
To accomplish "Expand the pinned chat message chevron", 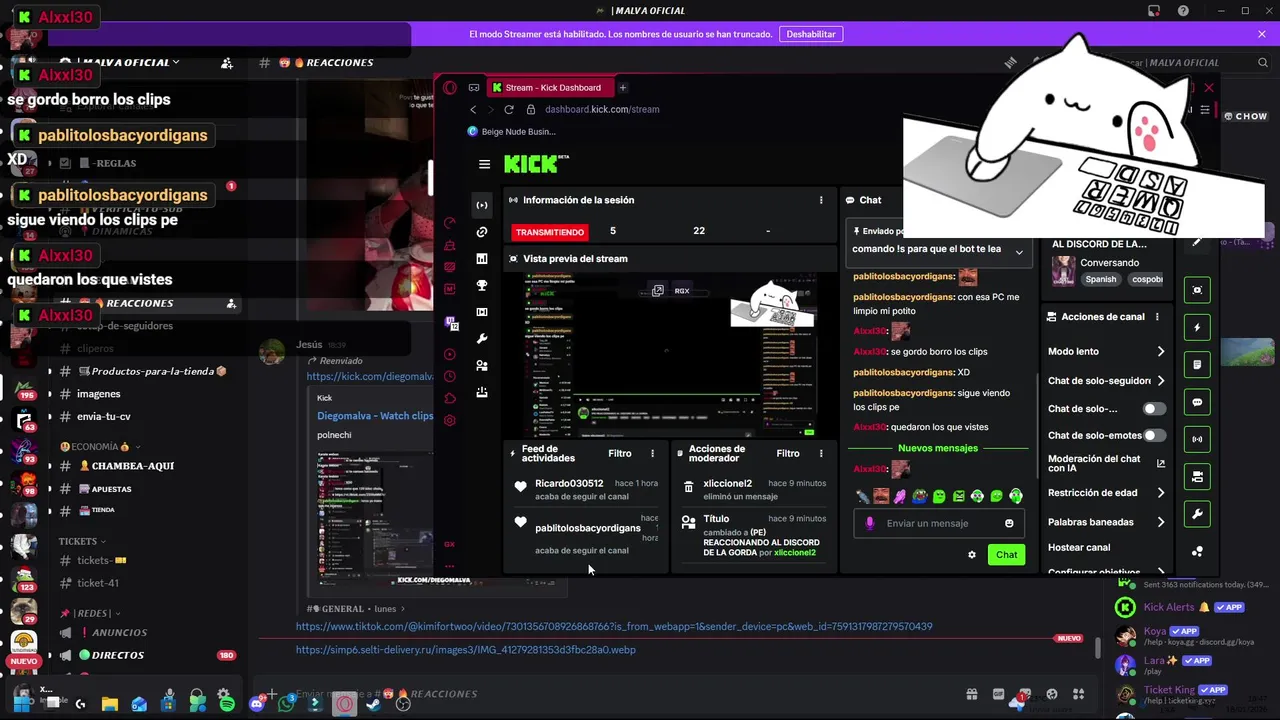I will pos(1019,251).
